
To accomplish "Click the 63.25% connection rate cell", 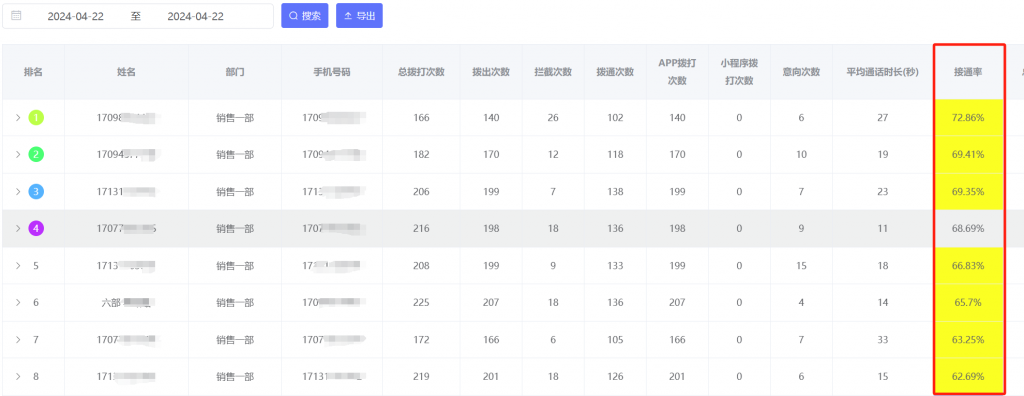I will coord(968,340).
